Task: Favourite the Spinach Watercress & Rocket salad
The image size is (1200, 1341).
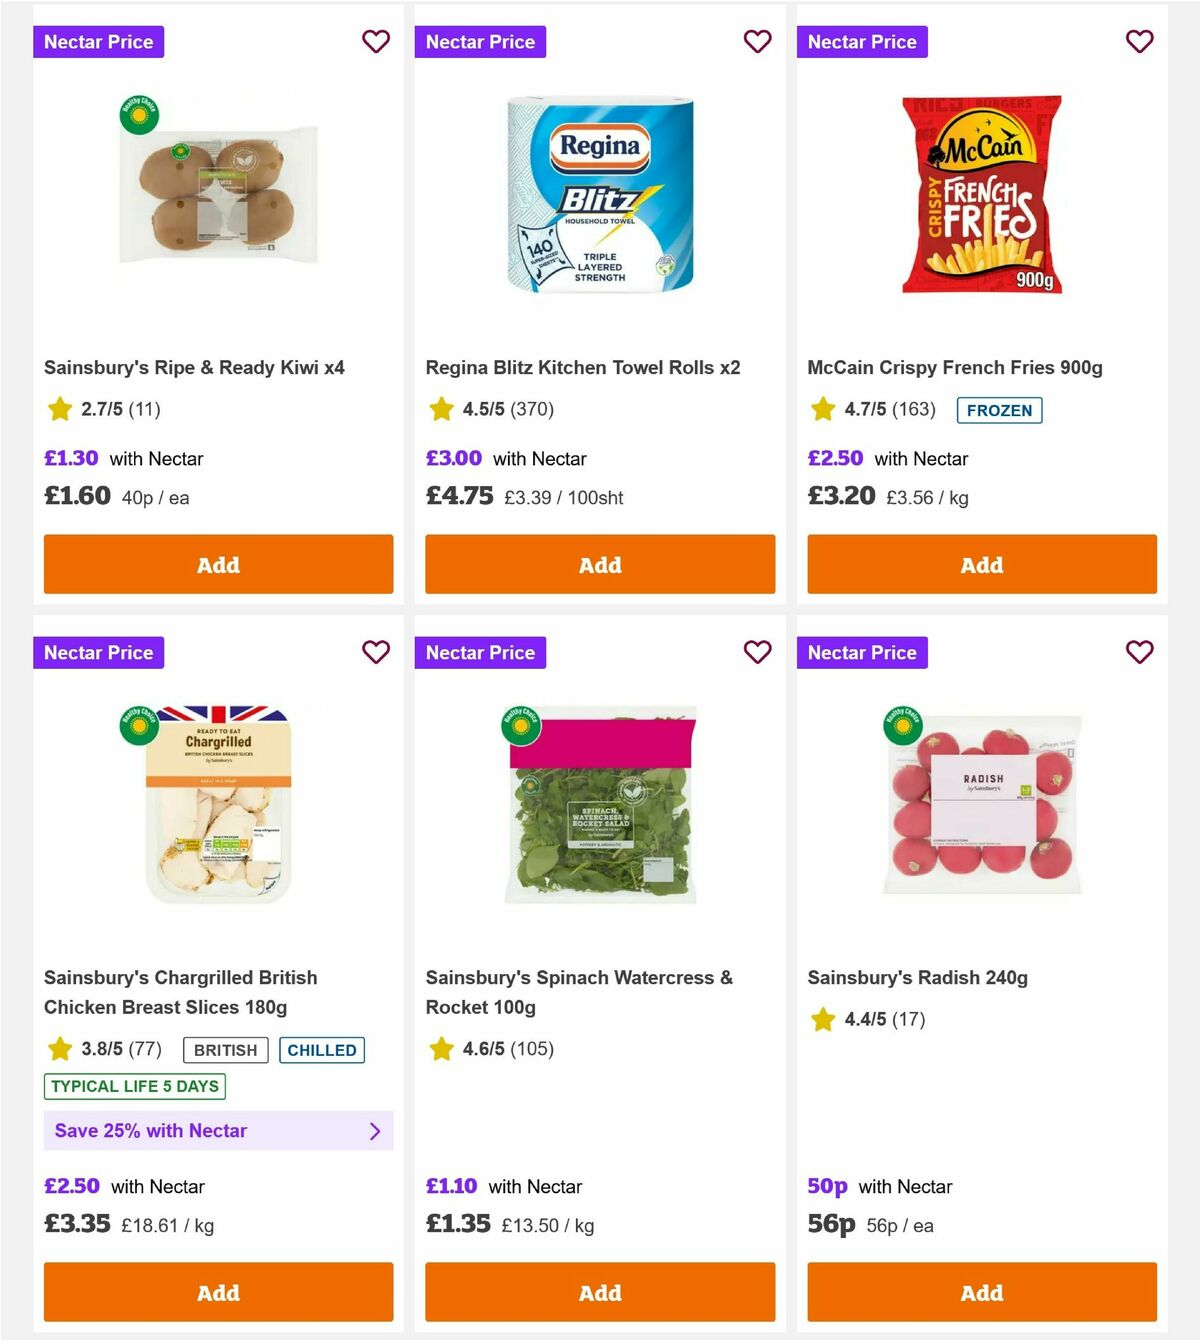Action: point(757,652)
